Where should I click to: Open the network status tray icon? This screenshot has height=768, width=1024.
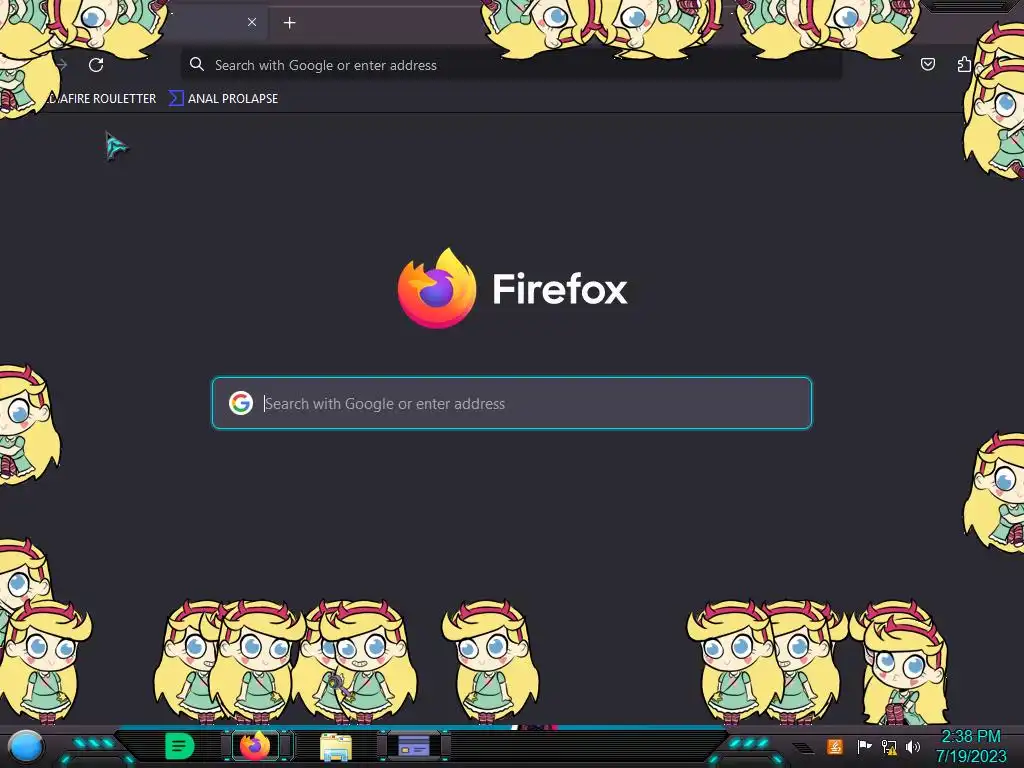click(x=889, y=746)
